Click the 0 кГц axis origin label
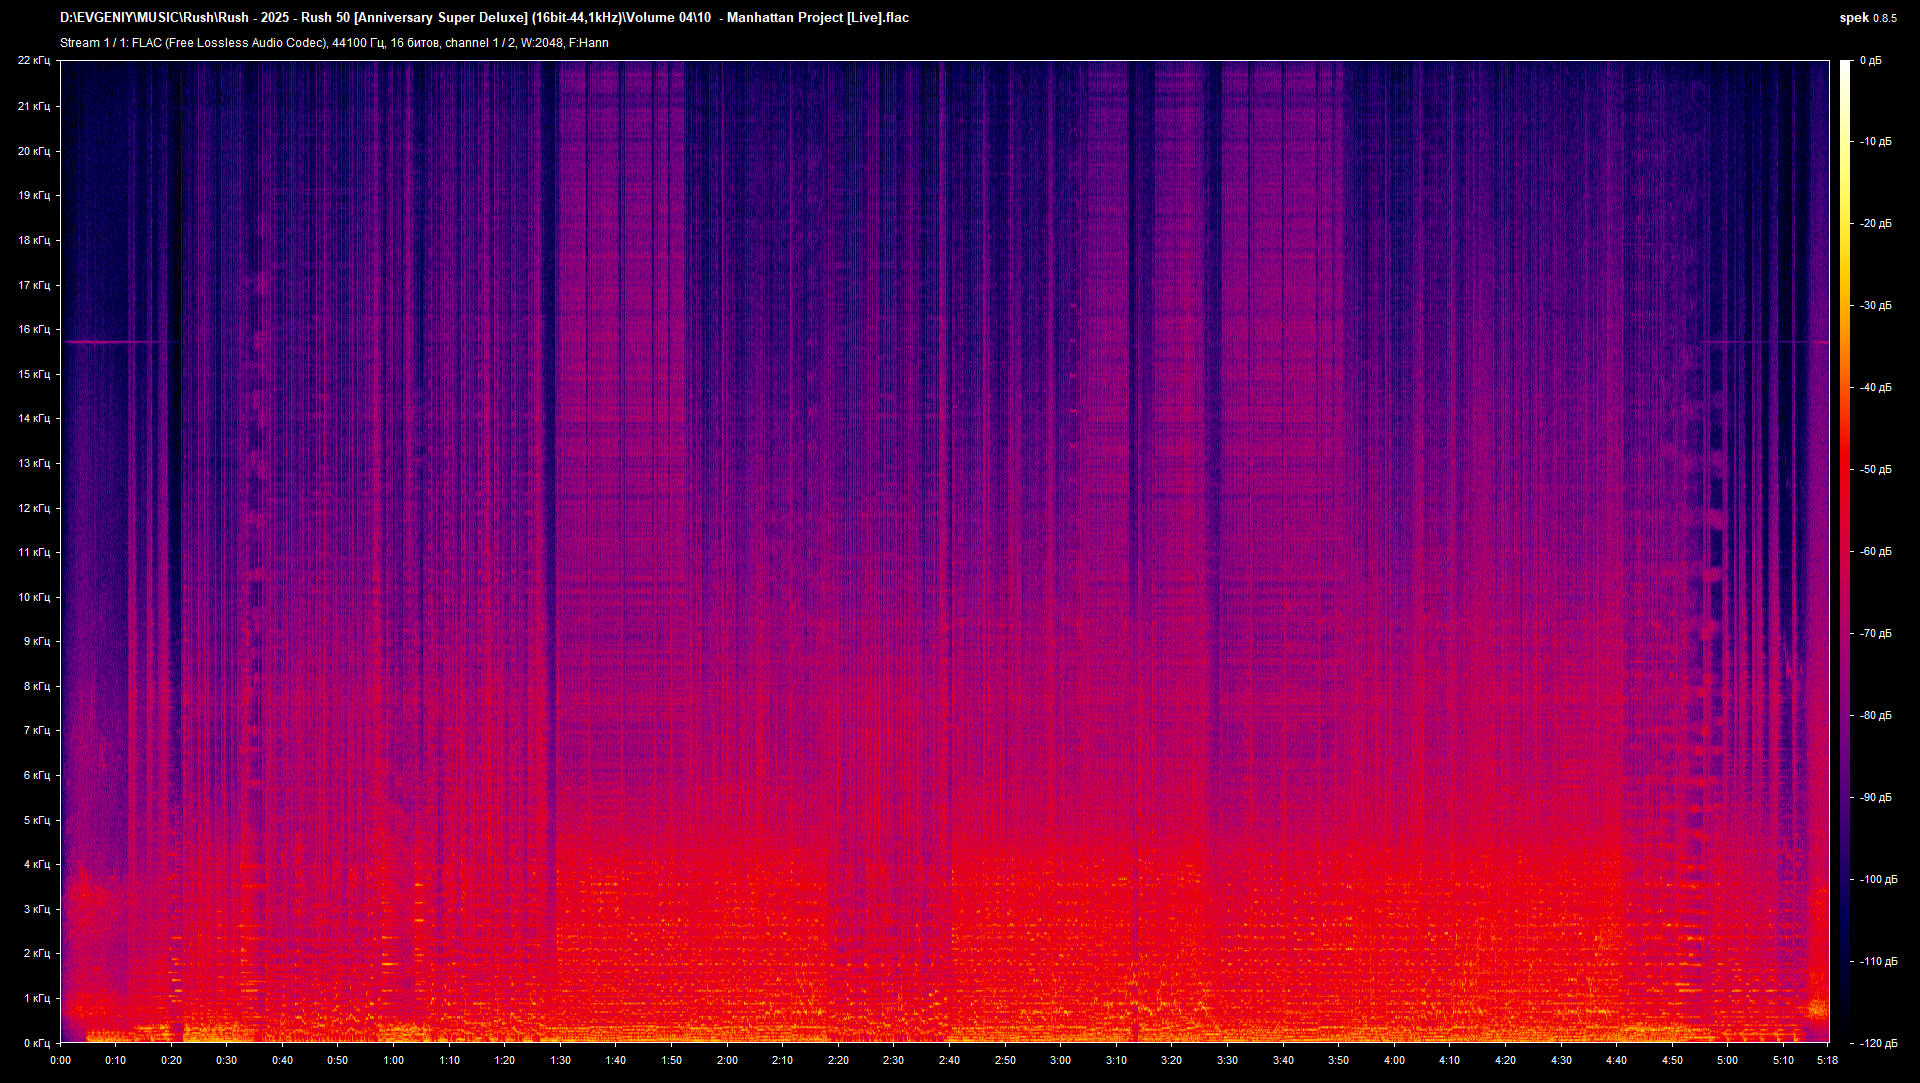 tap(36, 1043)
